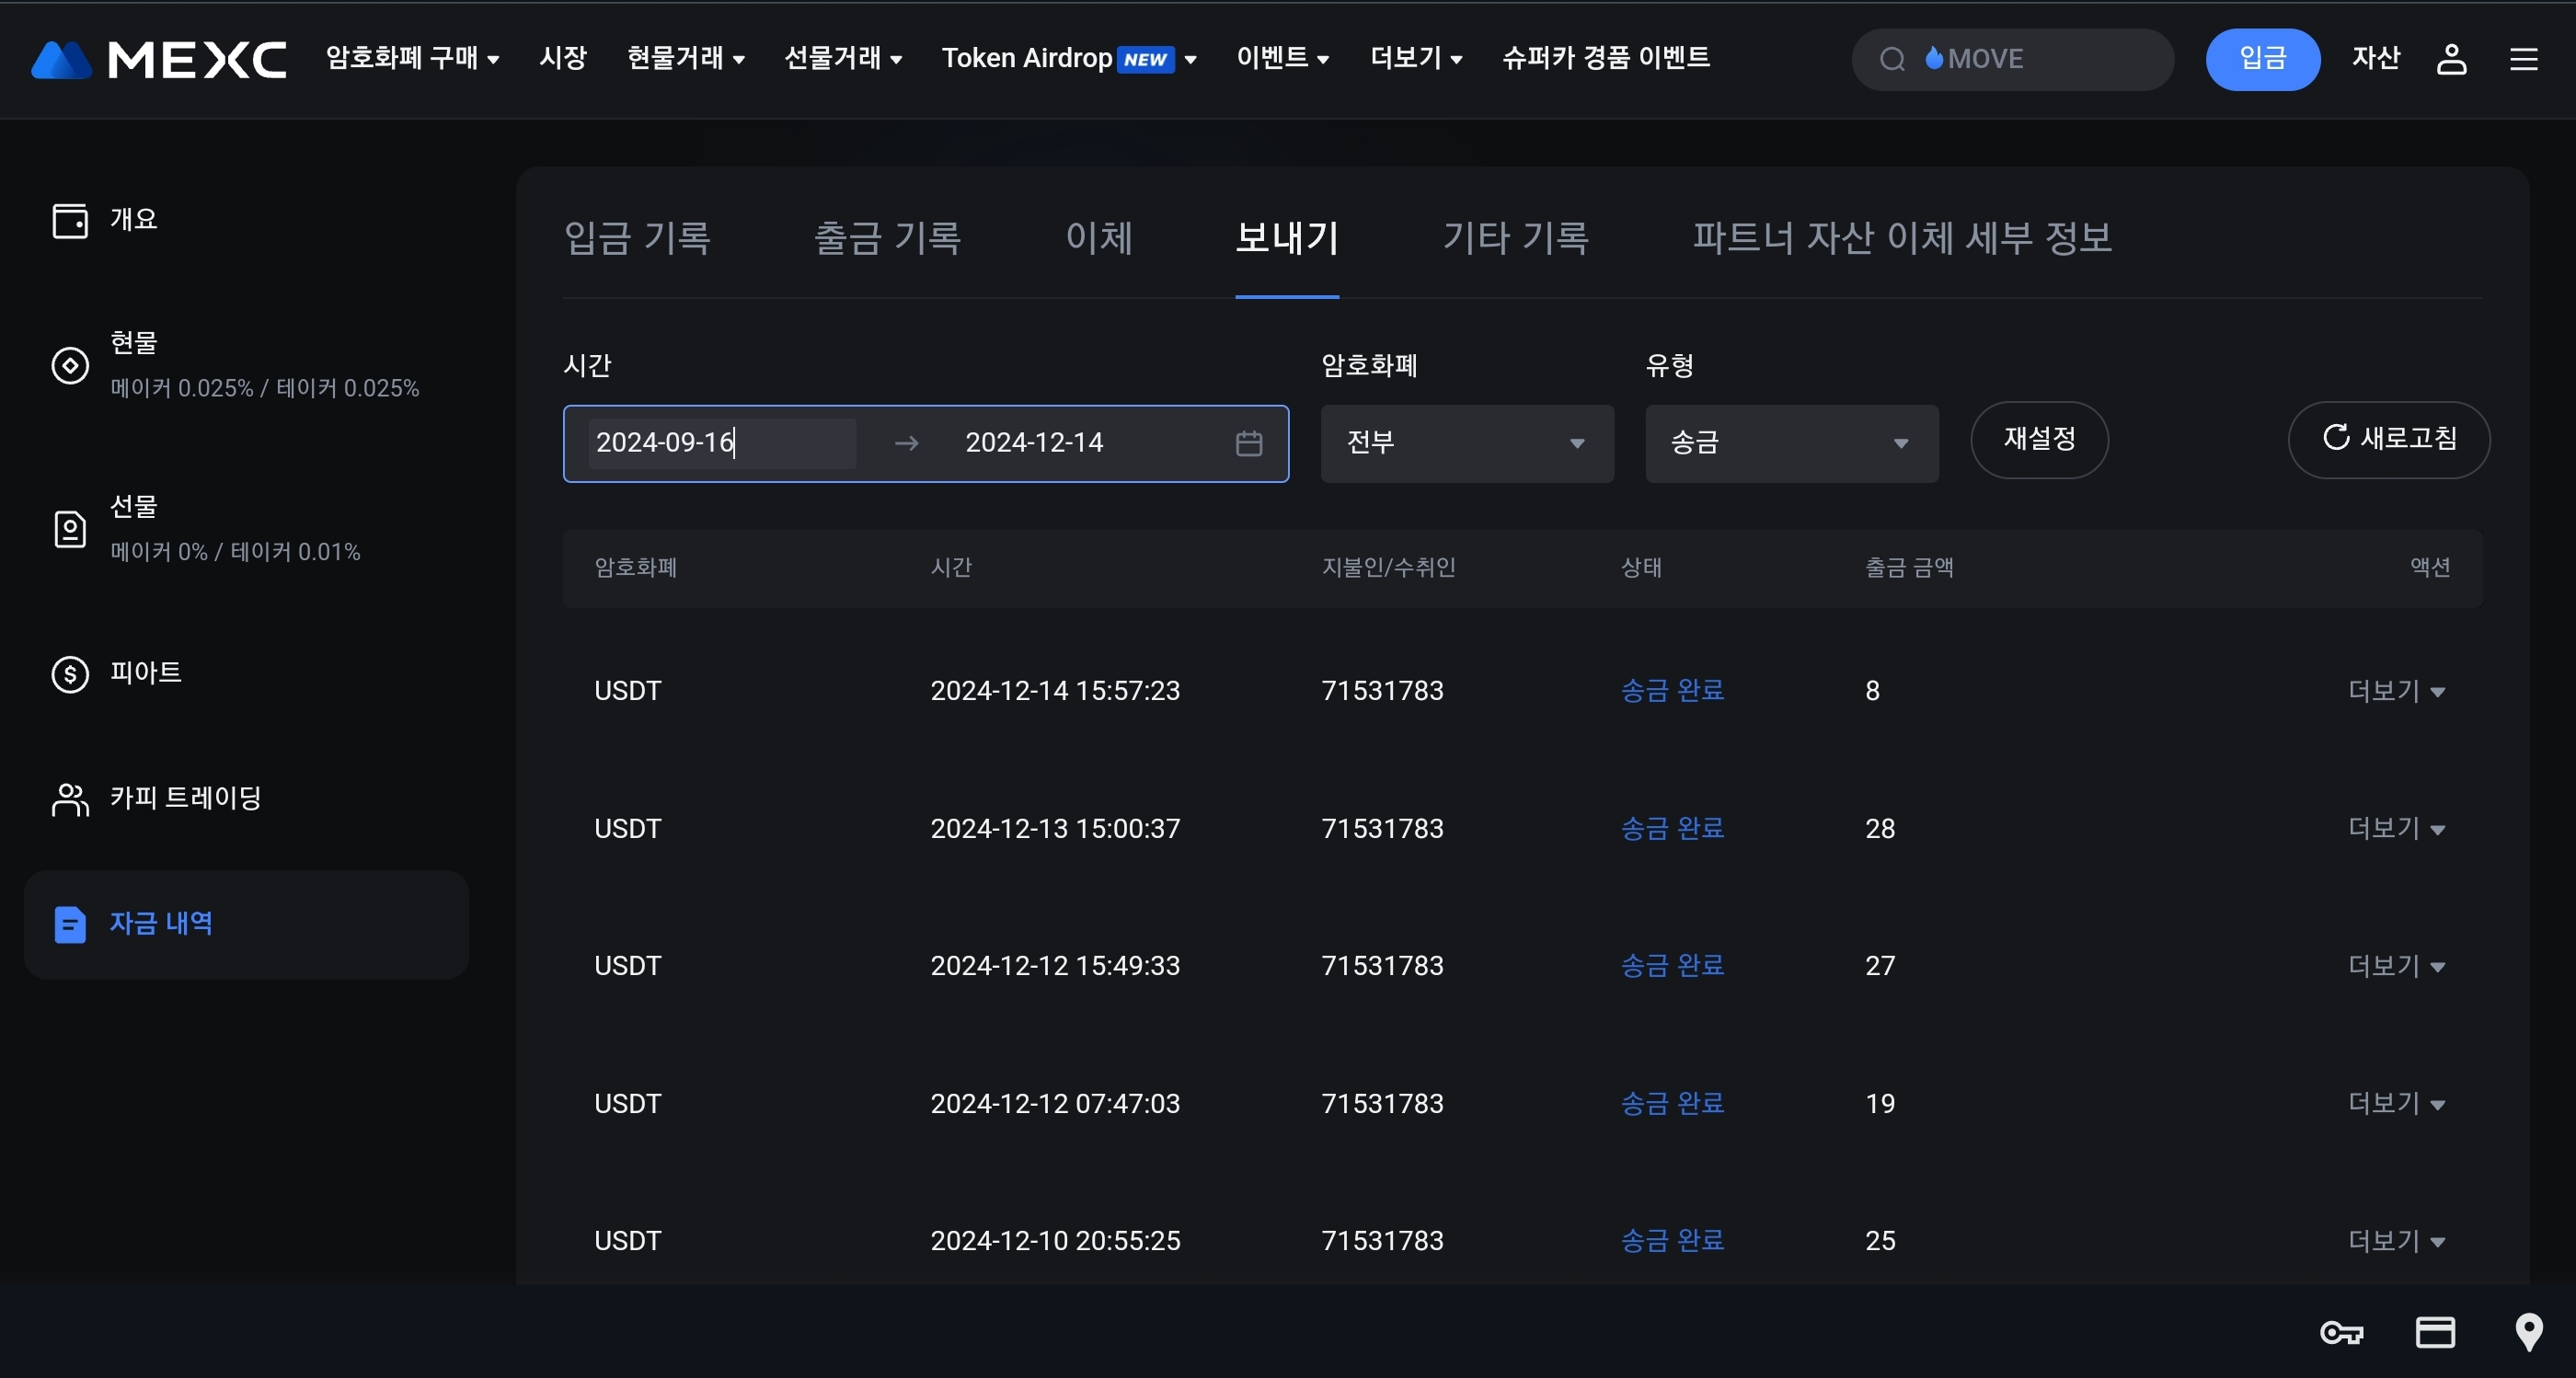Click the location pin icon
The image size is (2576, 1378).
tap(2528, 1332)
